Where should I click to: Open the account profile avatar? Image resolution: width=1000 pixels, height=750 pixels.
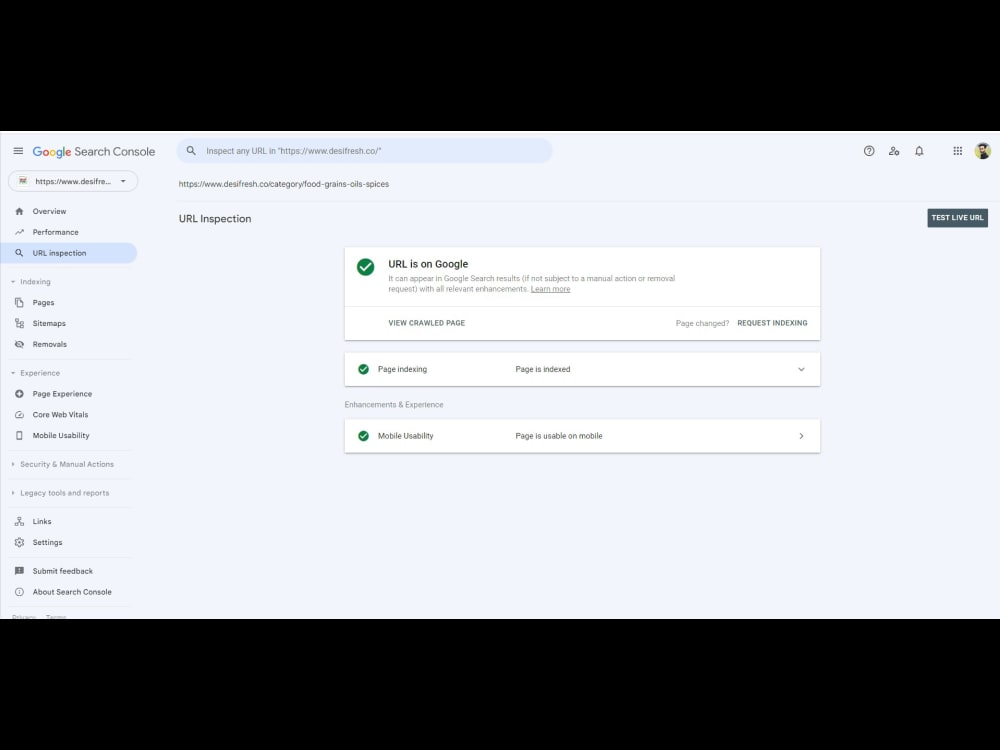[x=983, y=151]
